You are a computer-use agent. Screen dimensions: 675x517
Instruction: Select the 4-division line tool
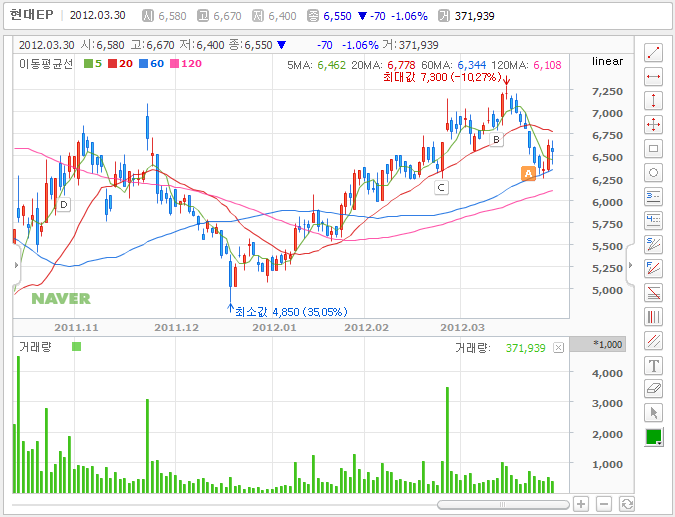(653, 221)
